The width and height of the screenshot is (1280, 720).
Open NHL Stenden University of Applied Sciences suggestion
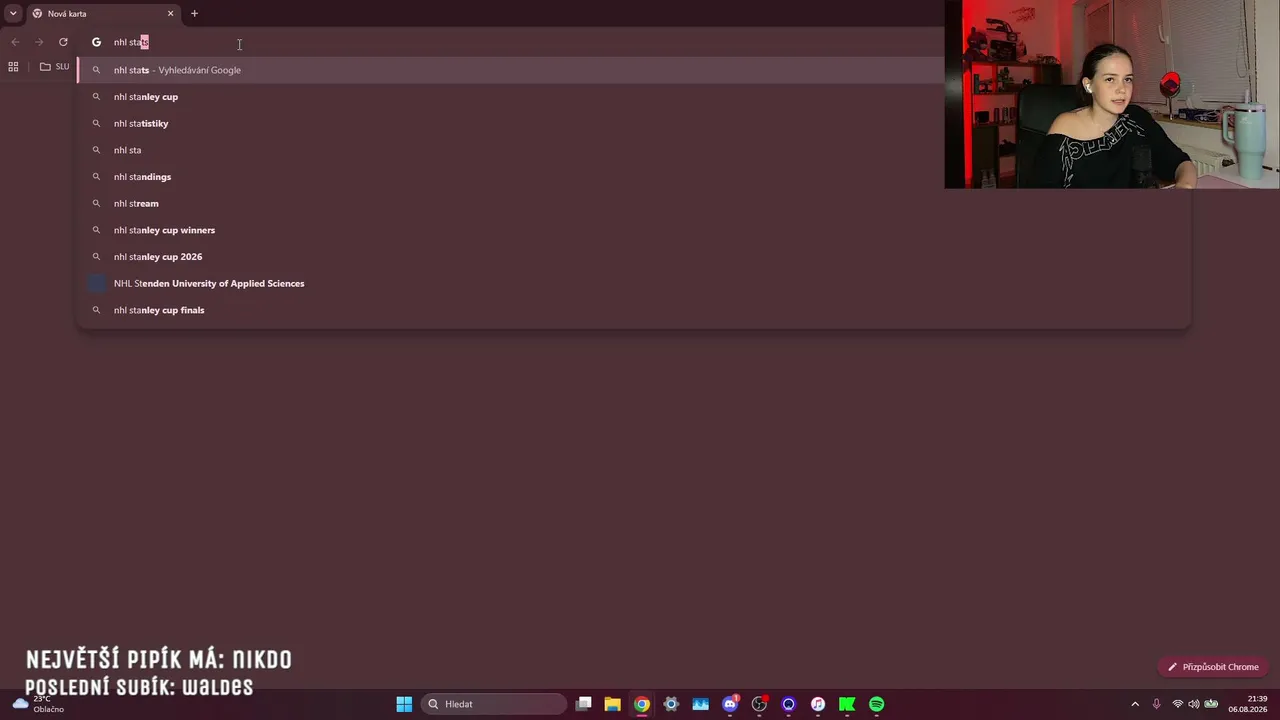click(634, 283)
